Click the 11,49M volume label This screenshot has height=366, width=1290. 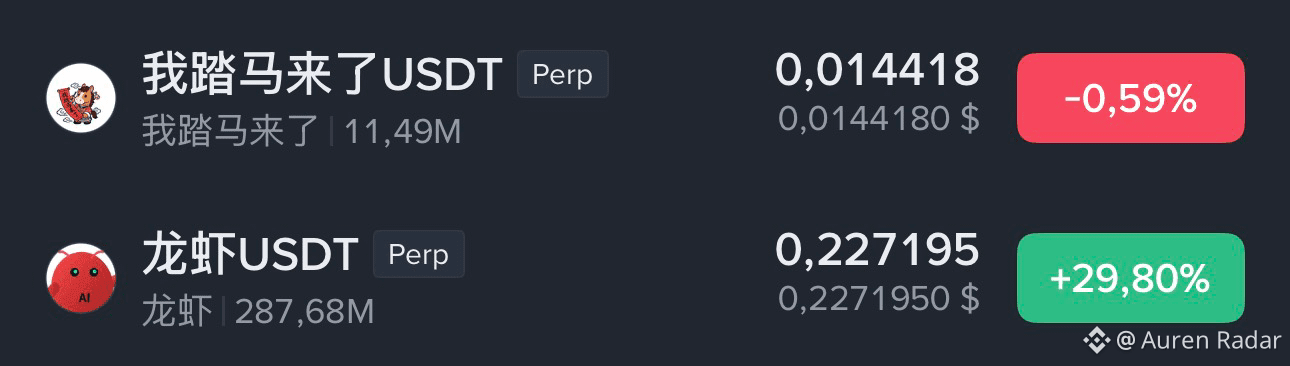[x=403, y=131]
